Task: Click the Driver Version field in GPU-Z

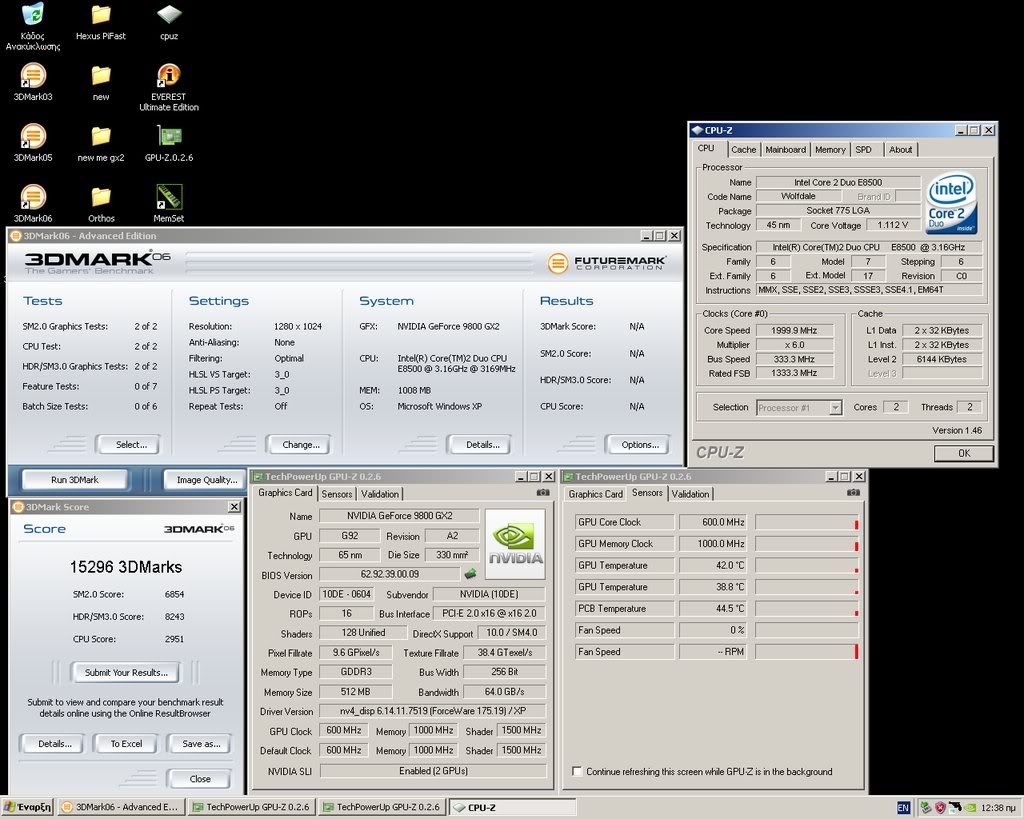Action: (433, 711)
